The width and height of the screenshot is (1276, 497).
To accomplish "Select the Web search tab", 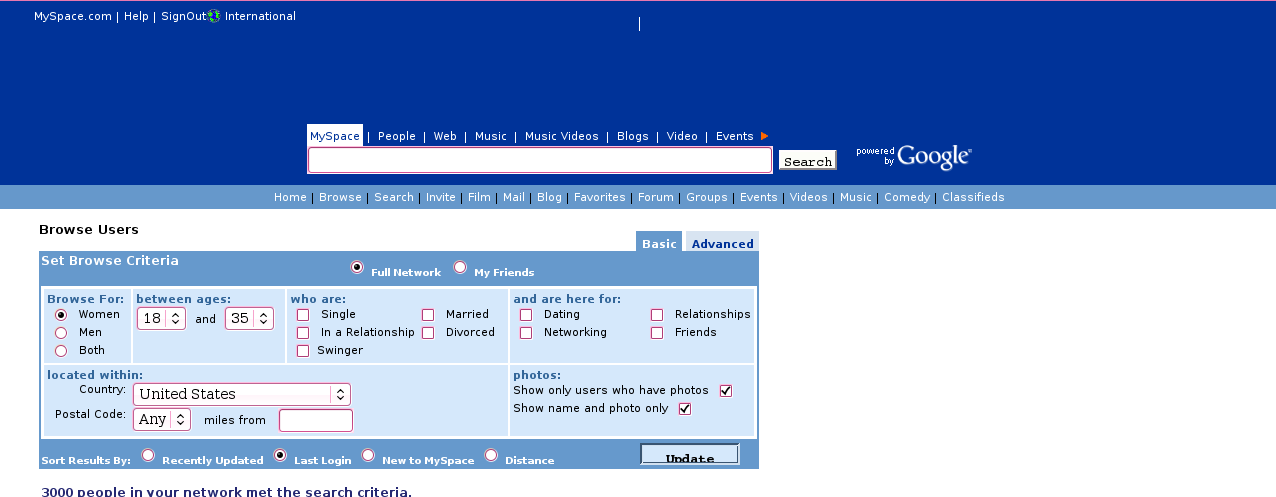I will 445,136.
